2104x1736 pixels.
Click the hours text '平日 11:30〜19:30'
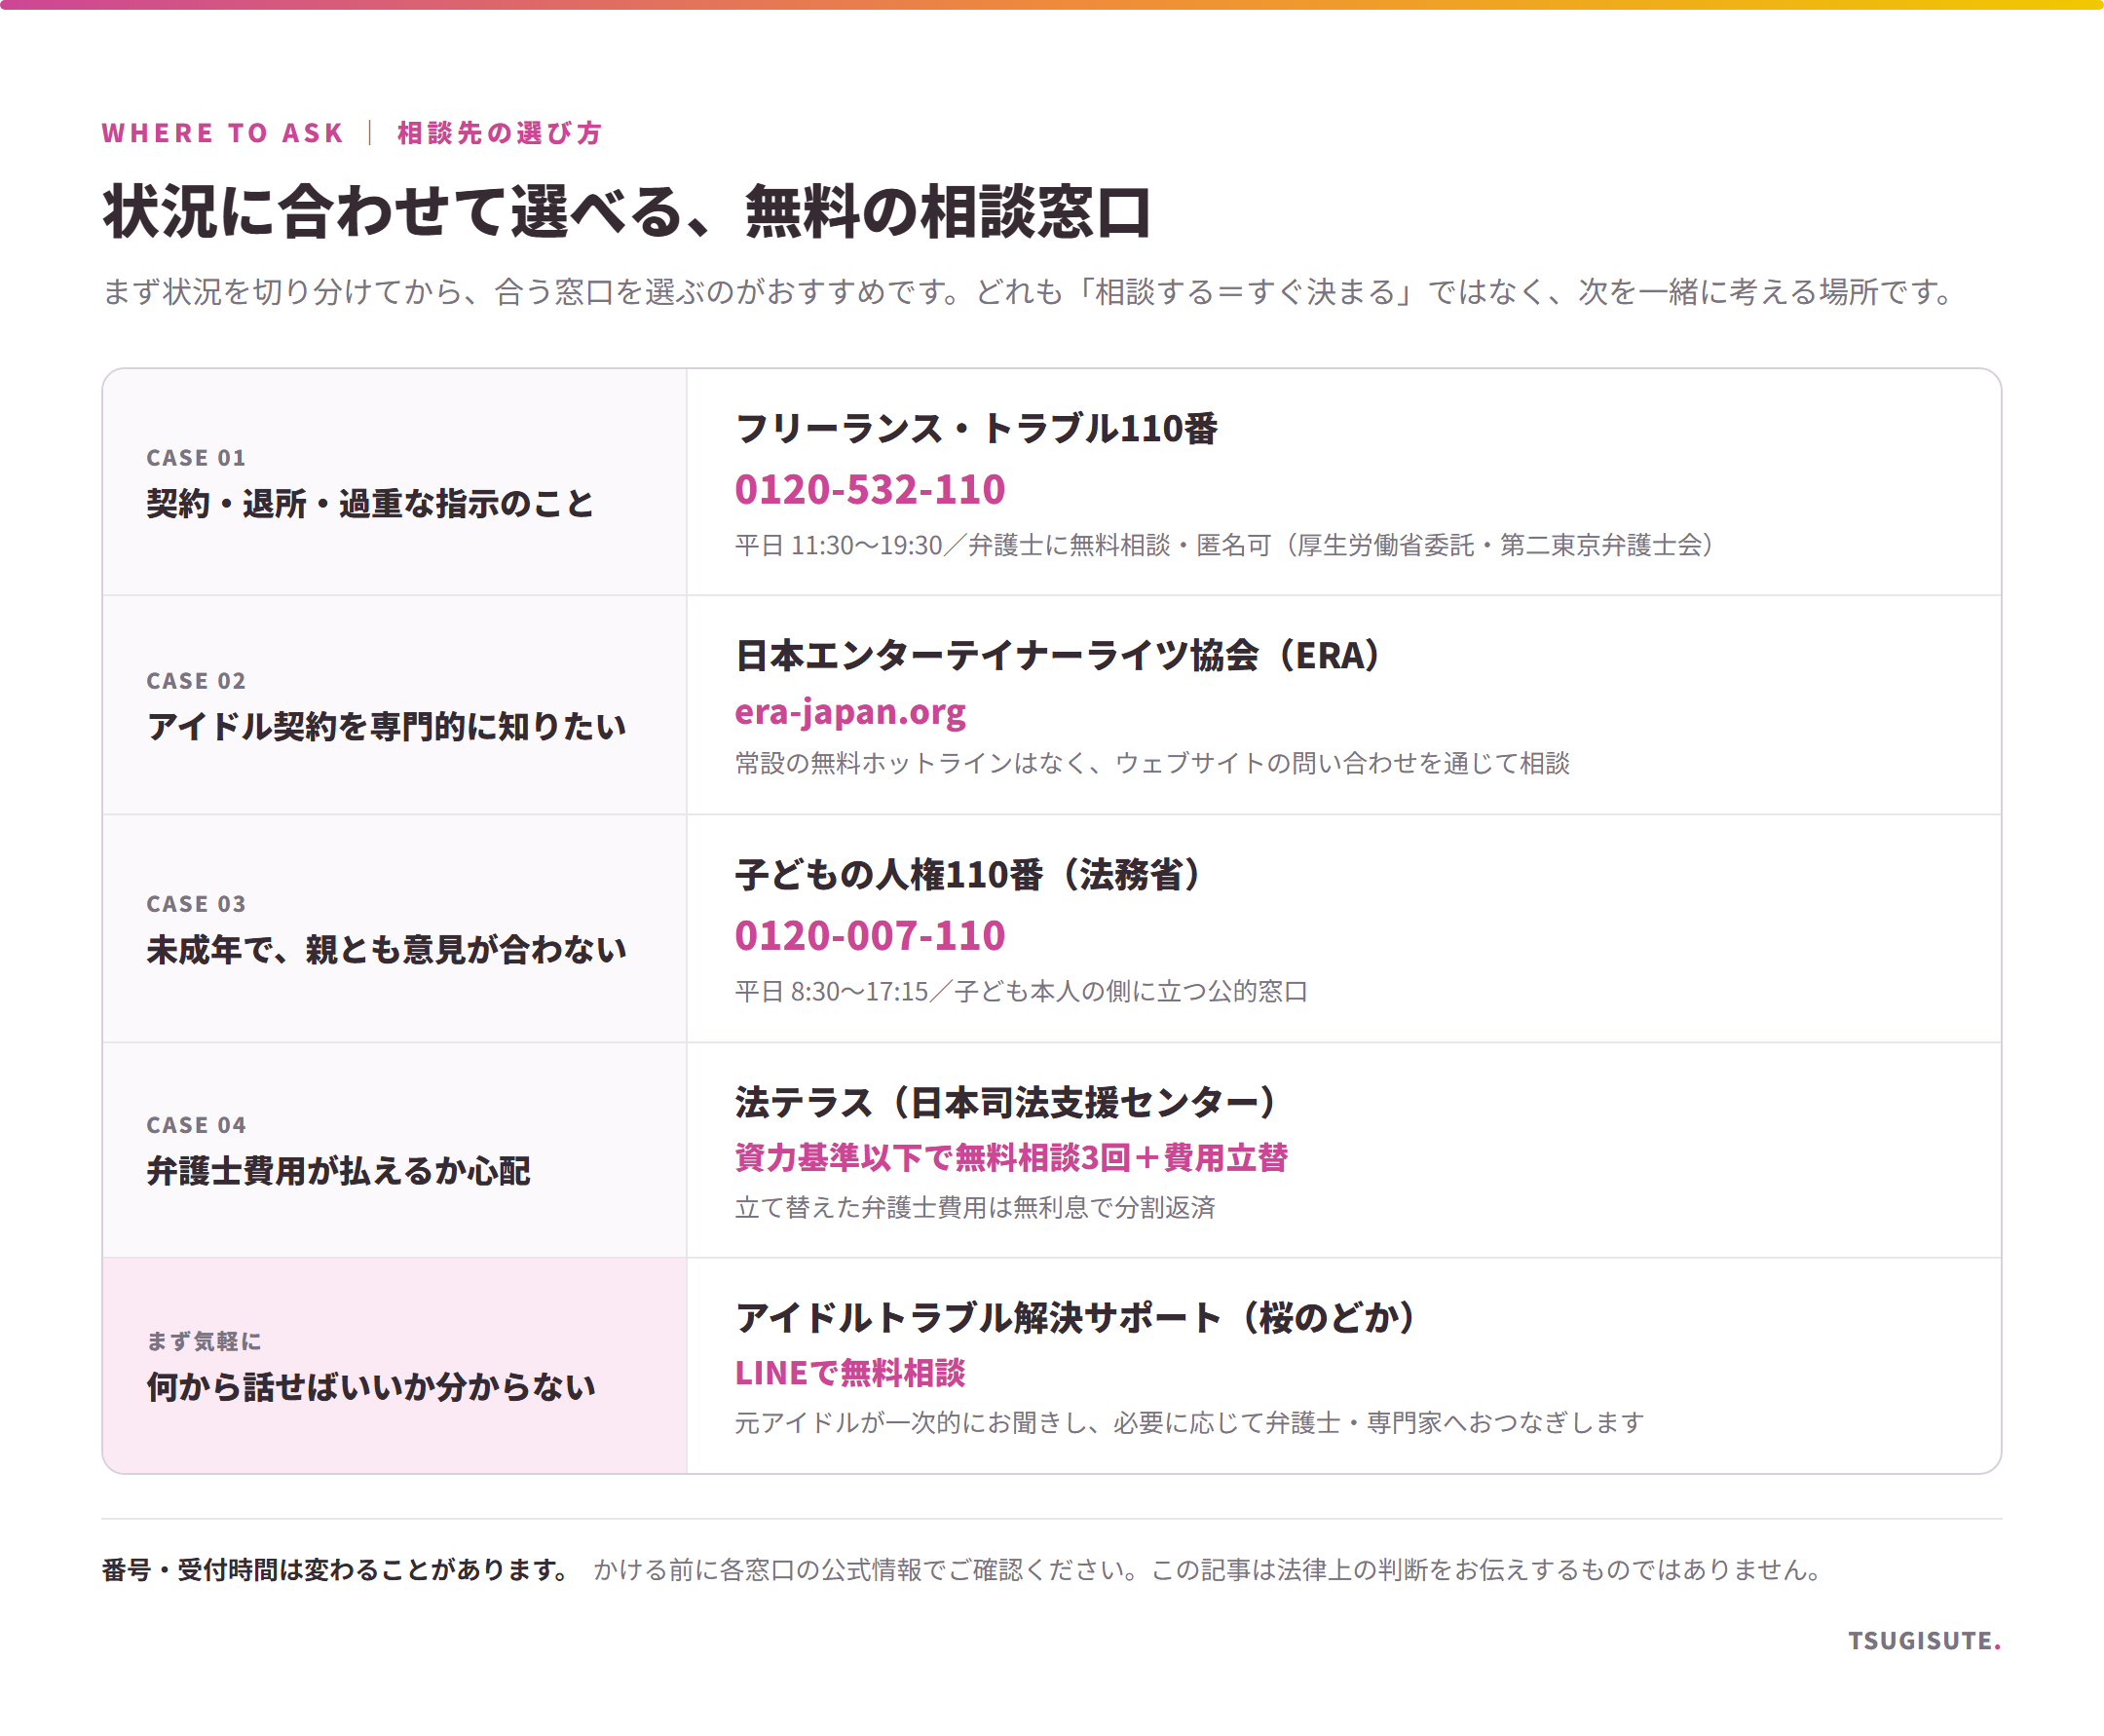pos(838,545)
